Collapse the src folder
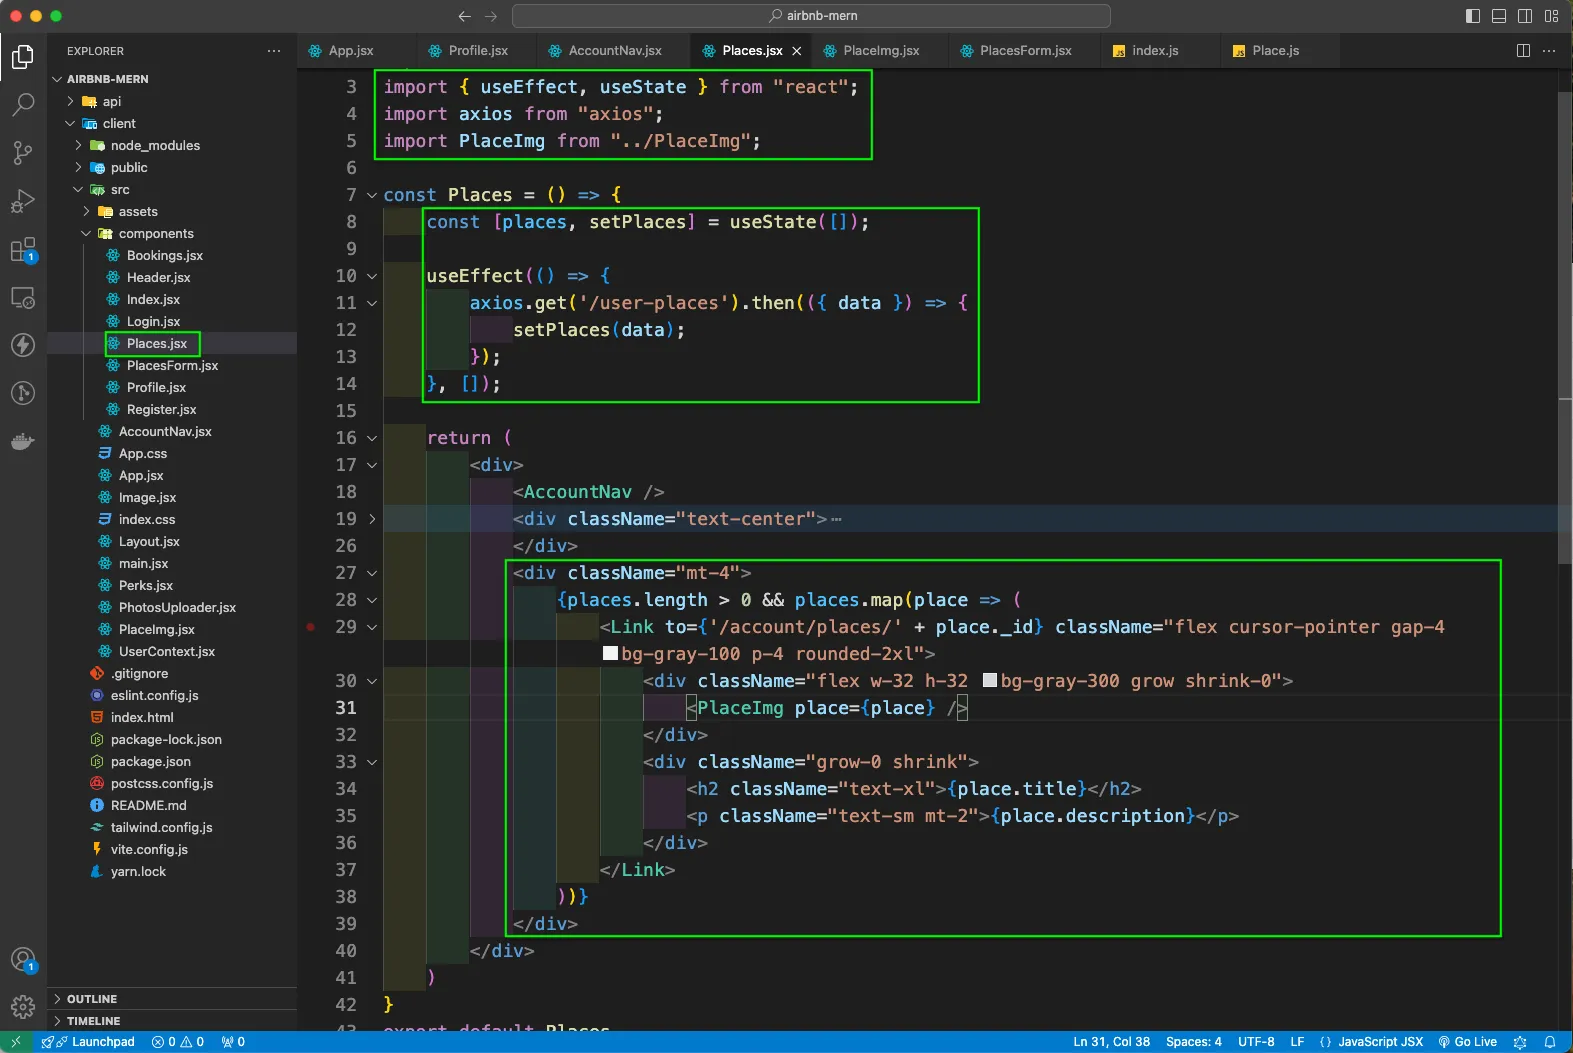Image resolution: width=1573 pixels, height=1053 pixels. tap(78, 189)
